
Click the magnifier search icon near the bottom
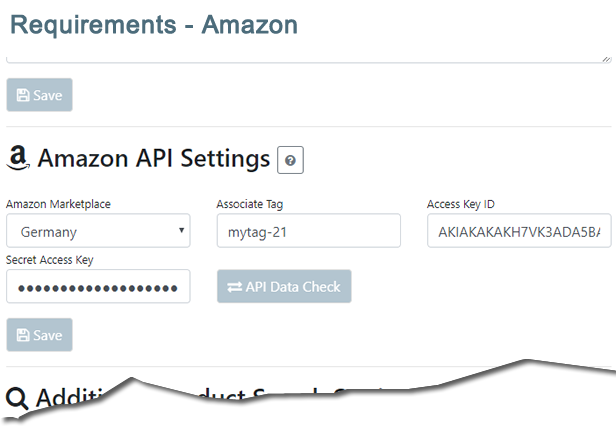pyautogui.click(x=17, y=398)
